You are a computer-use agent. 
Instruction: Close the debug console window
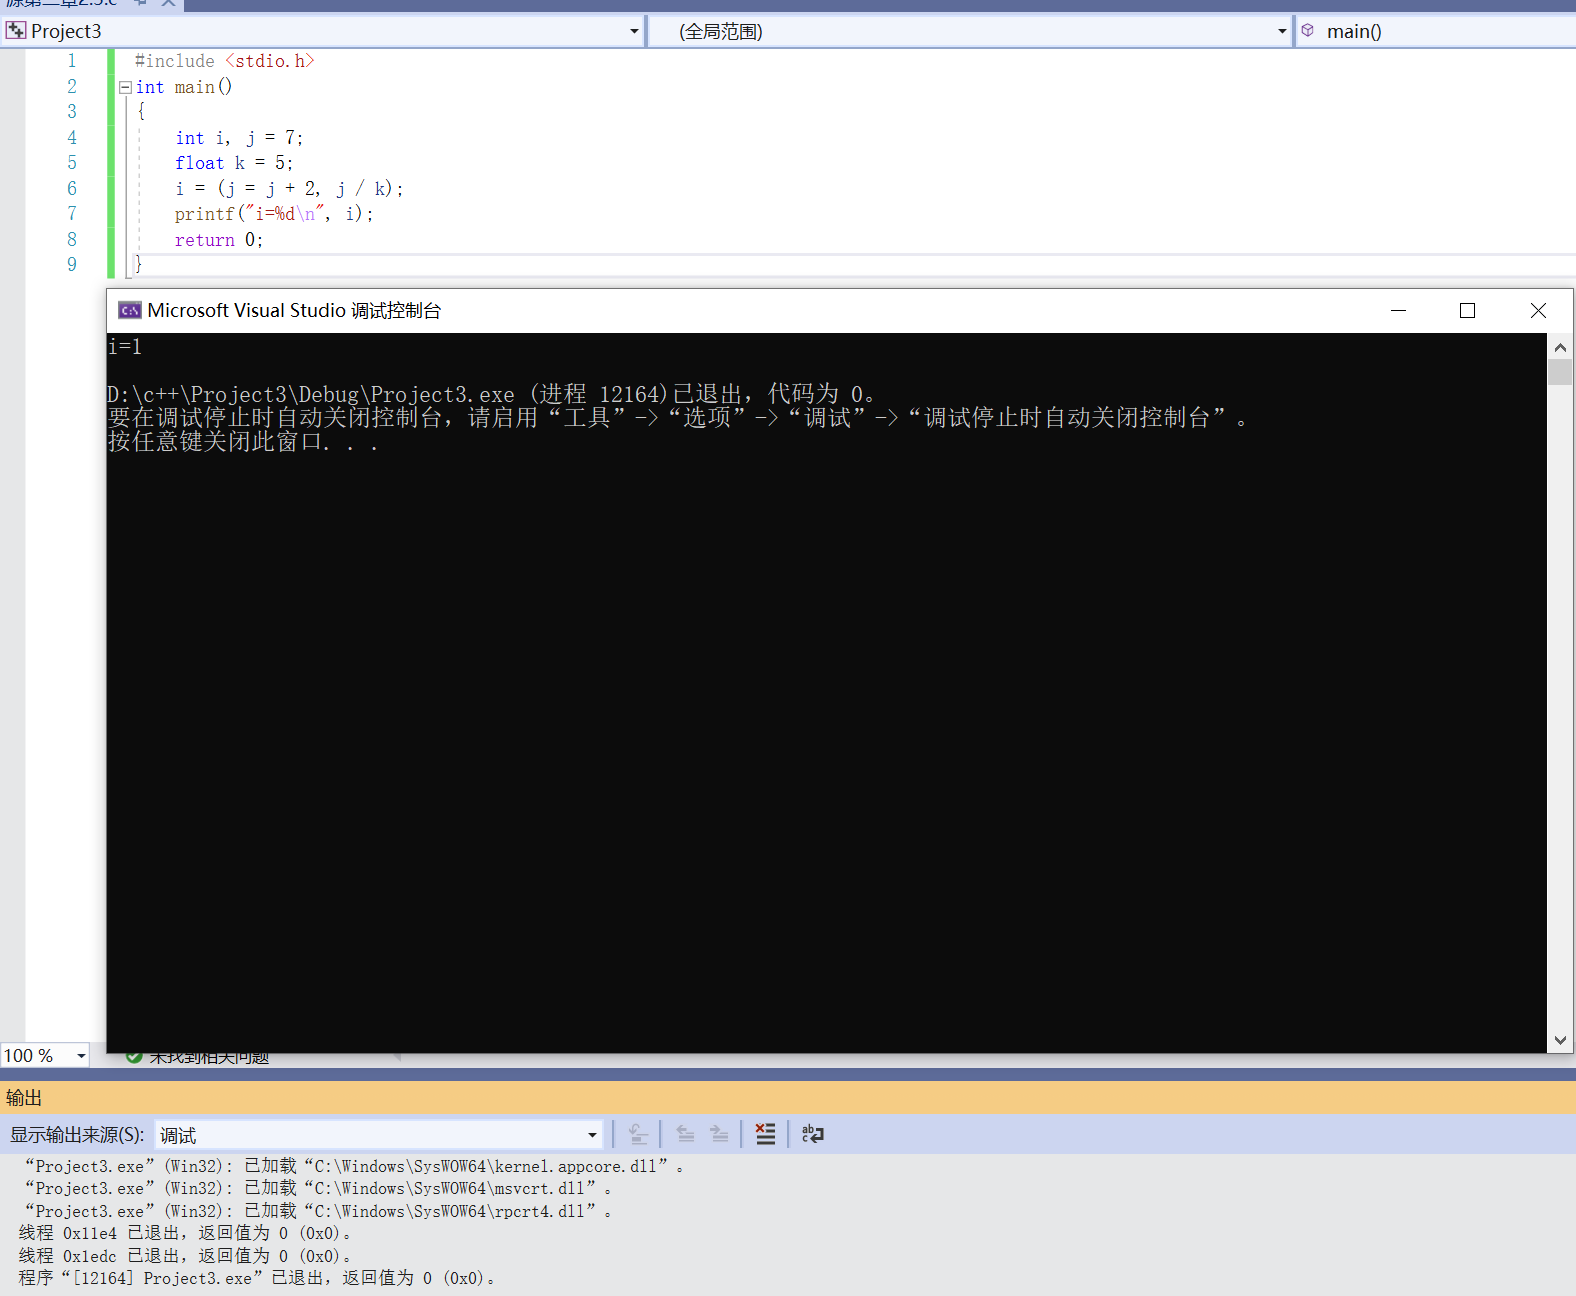1538,311
